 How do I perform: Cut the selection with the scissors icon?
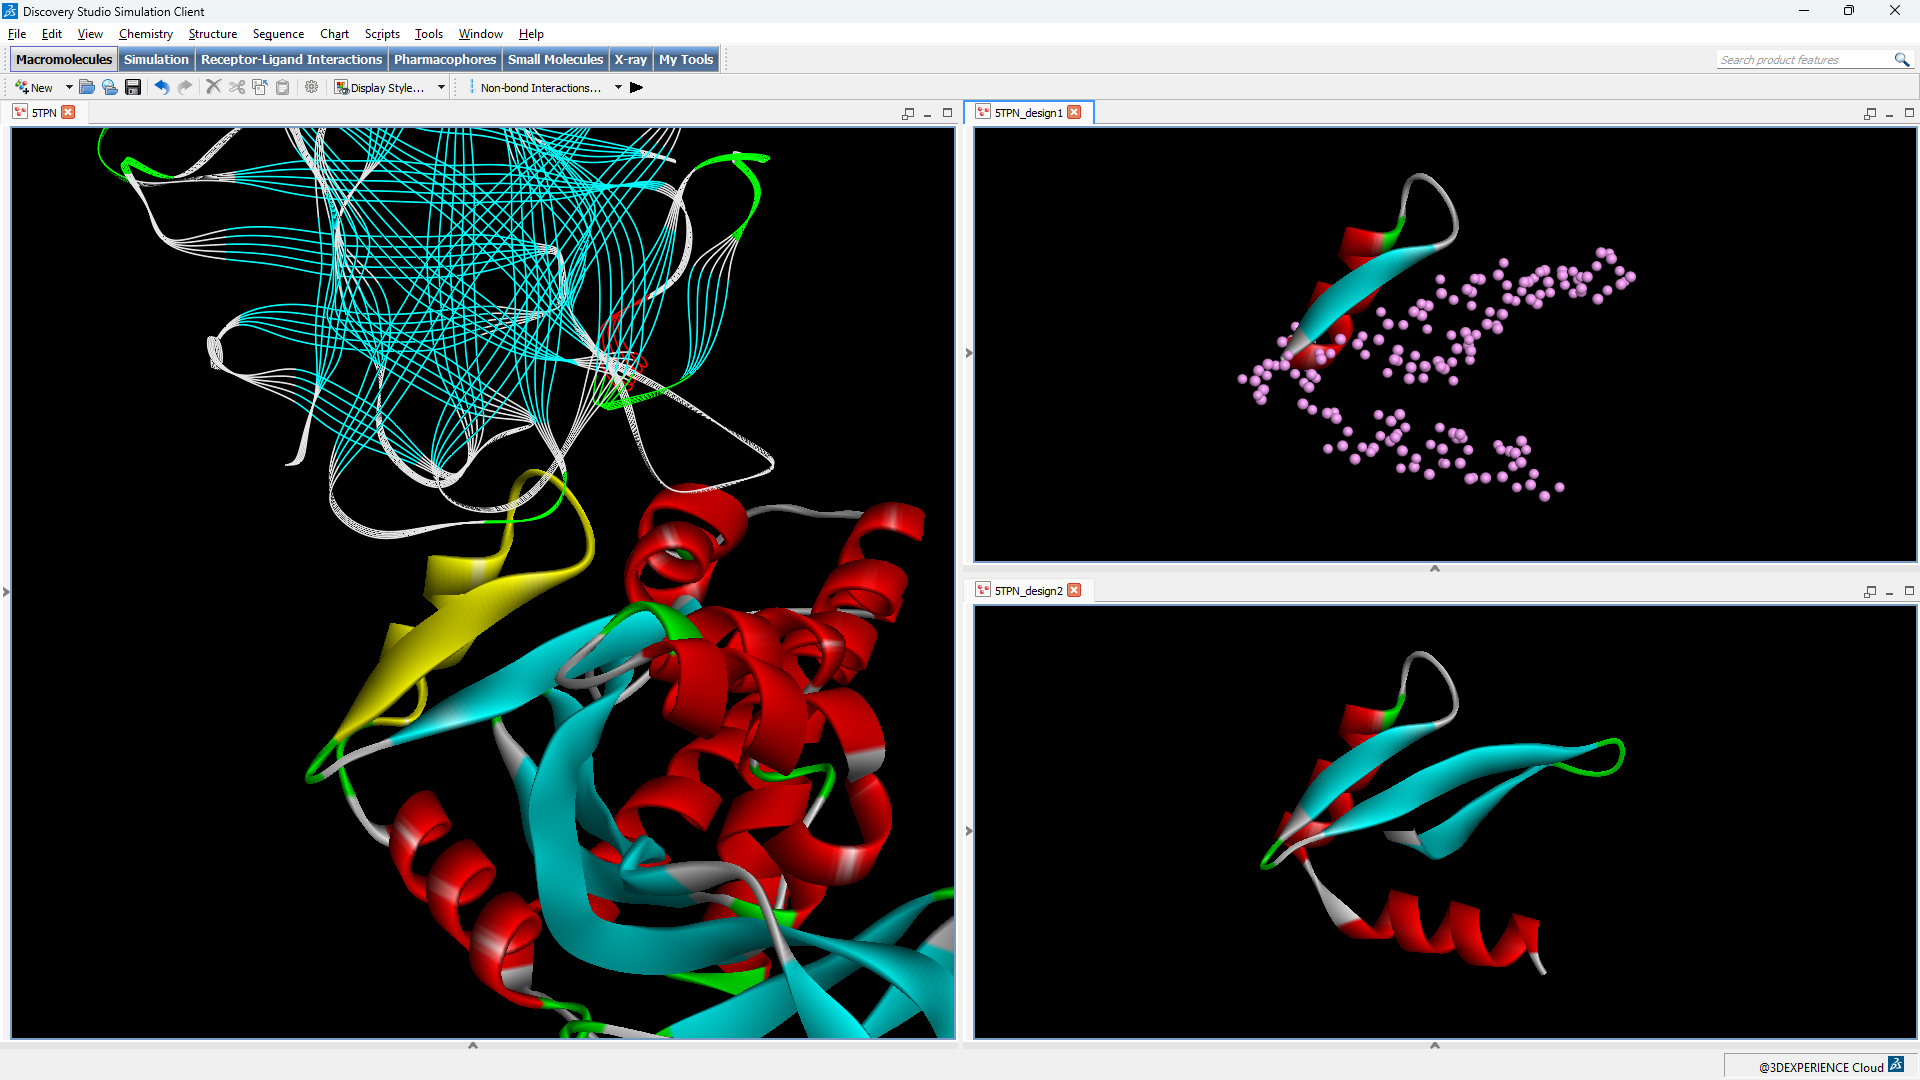(236, 87)
